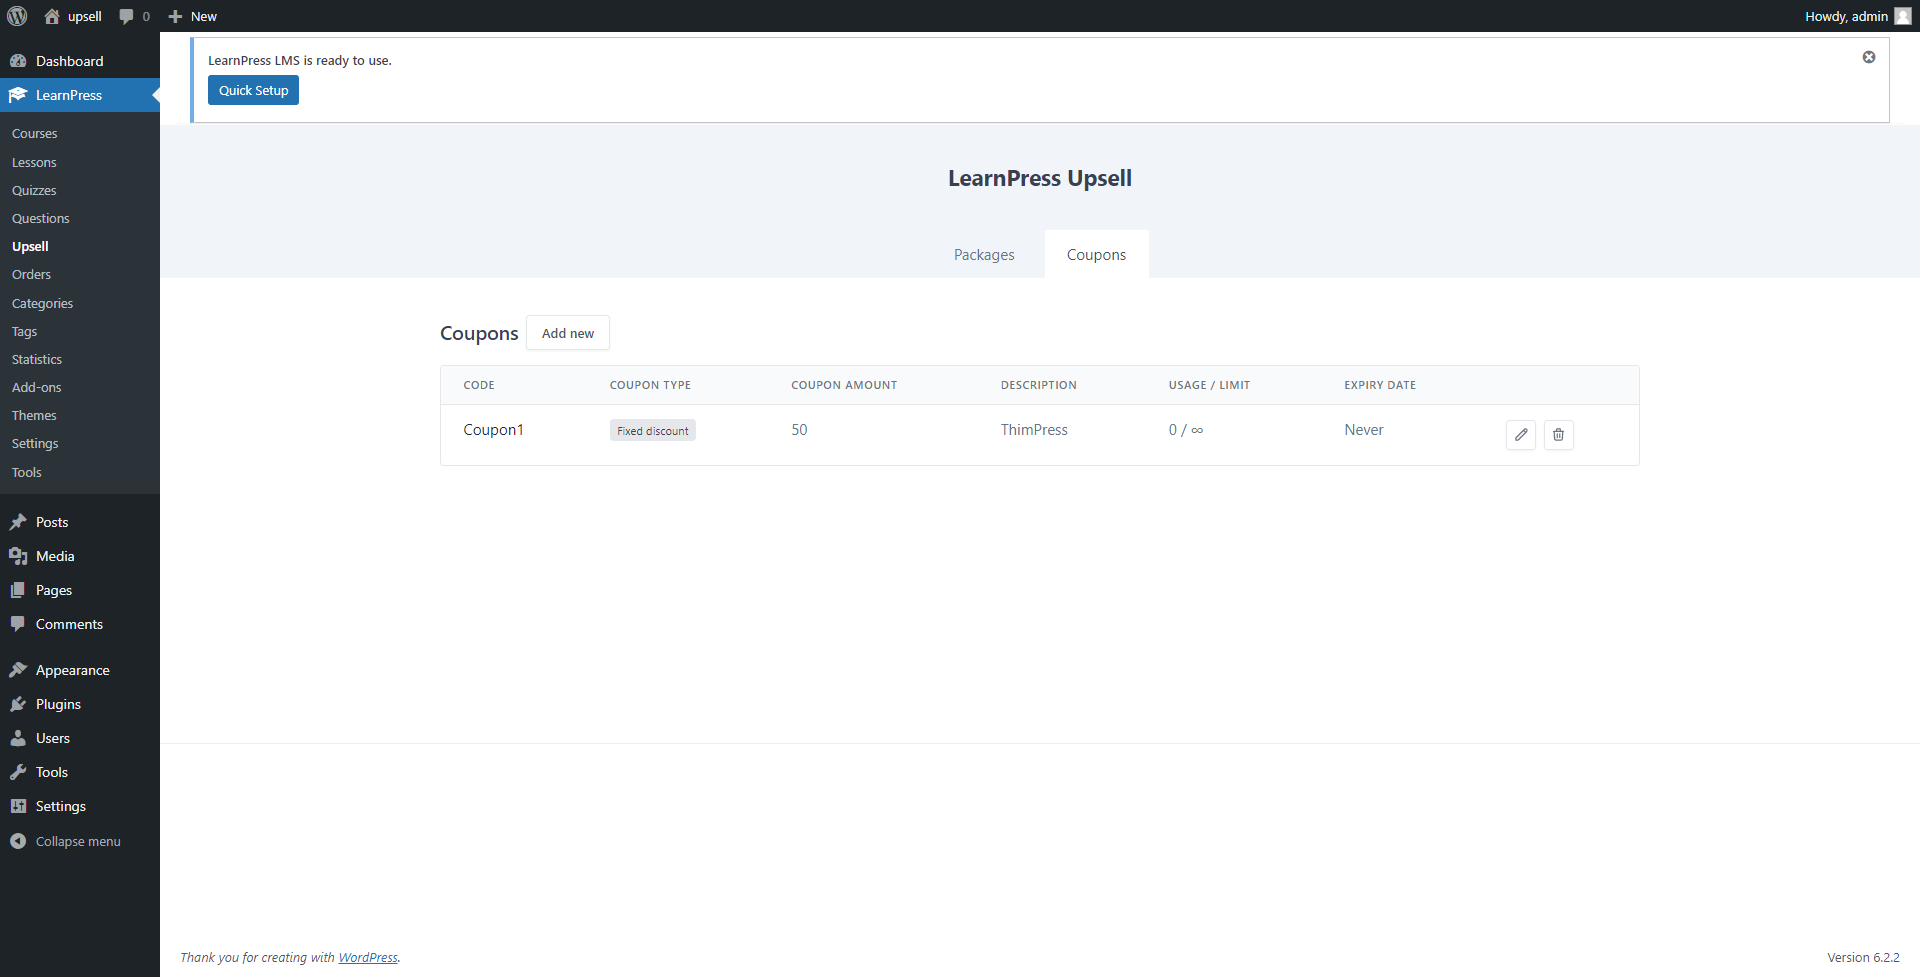Click the Tools wrench icon at bottom
Screen dimensions: 1920x977
[x=18, y=772]
